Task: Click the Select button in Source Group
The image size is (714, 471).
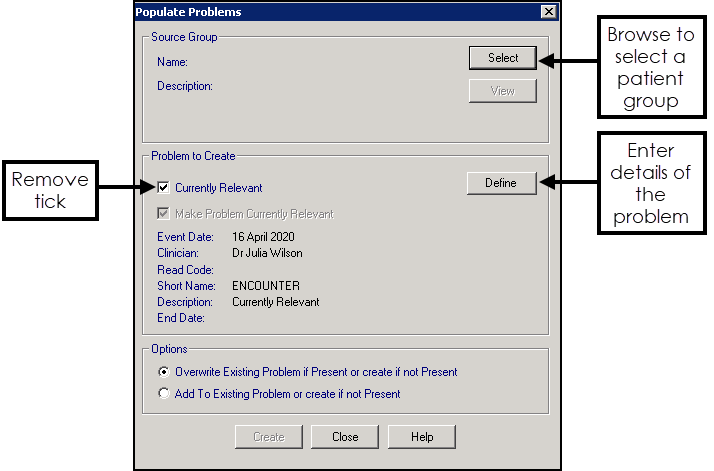Action: tap(502, 58)
